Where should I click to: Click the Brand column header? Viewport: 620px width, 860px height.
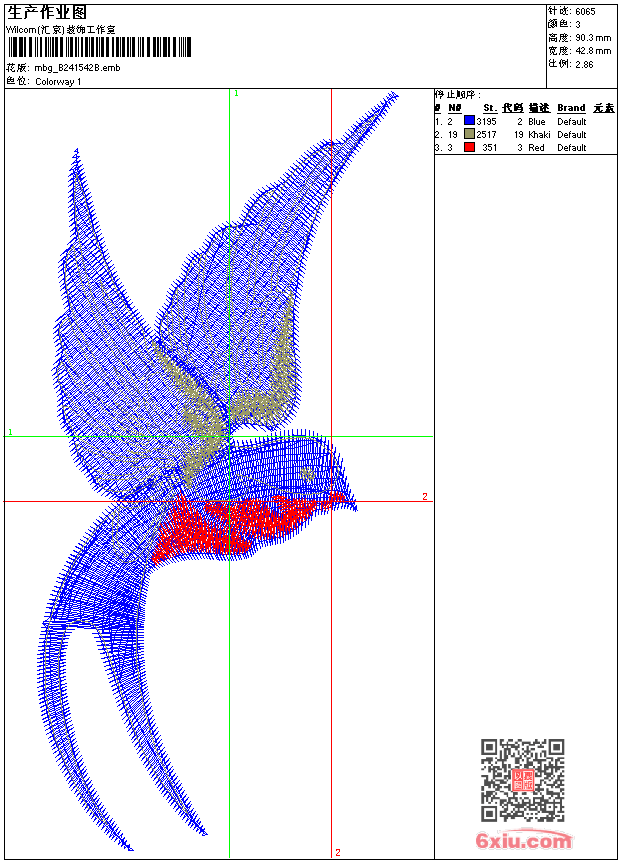(x=571, y=108)
